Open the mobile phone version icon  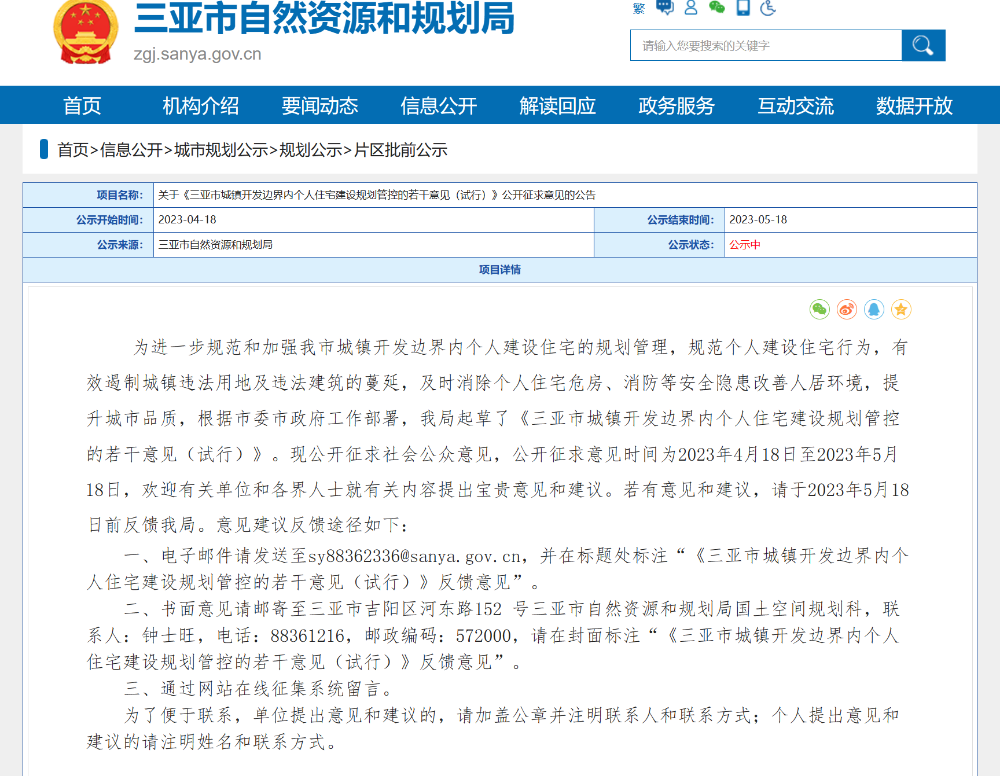[743, 7]
